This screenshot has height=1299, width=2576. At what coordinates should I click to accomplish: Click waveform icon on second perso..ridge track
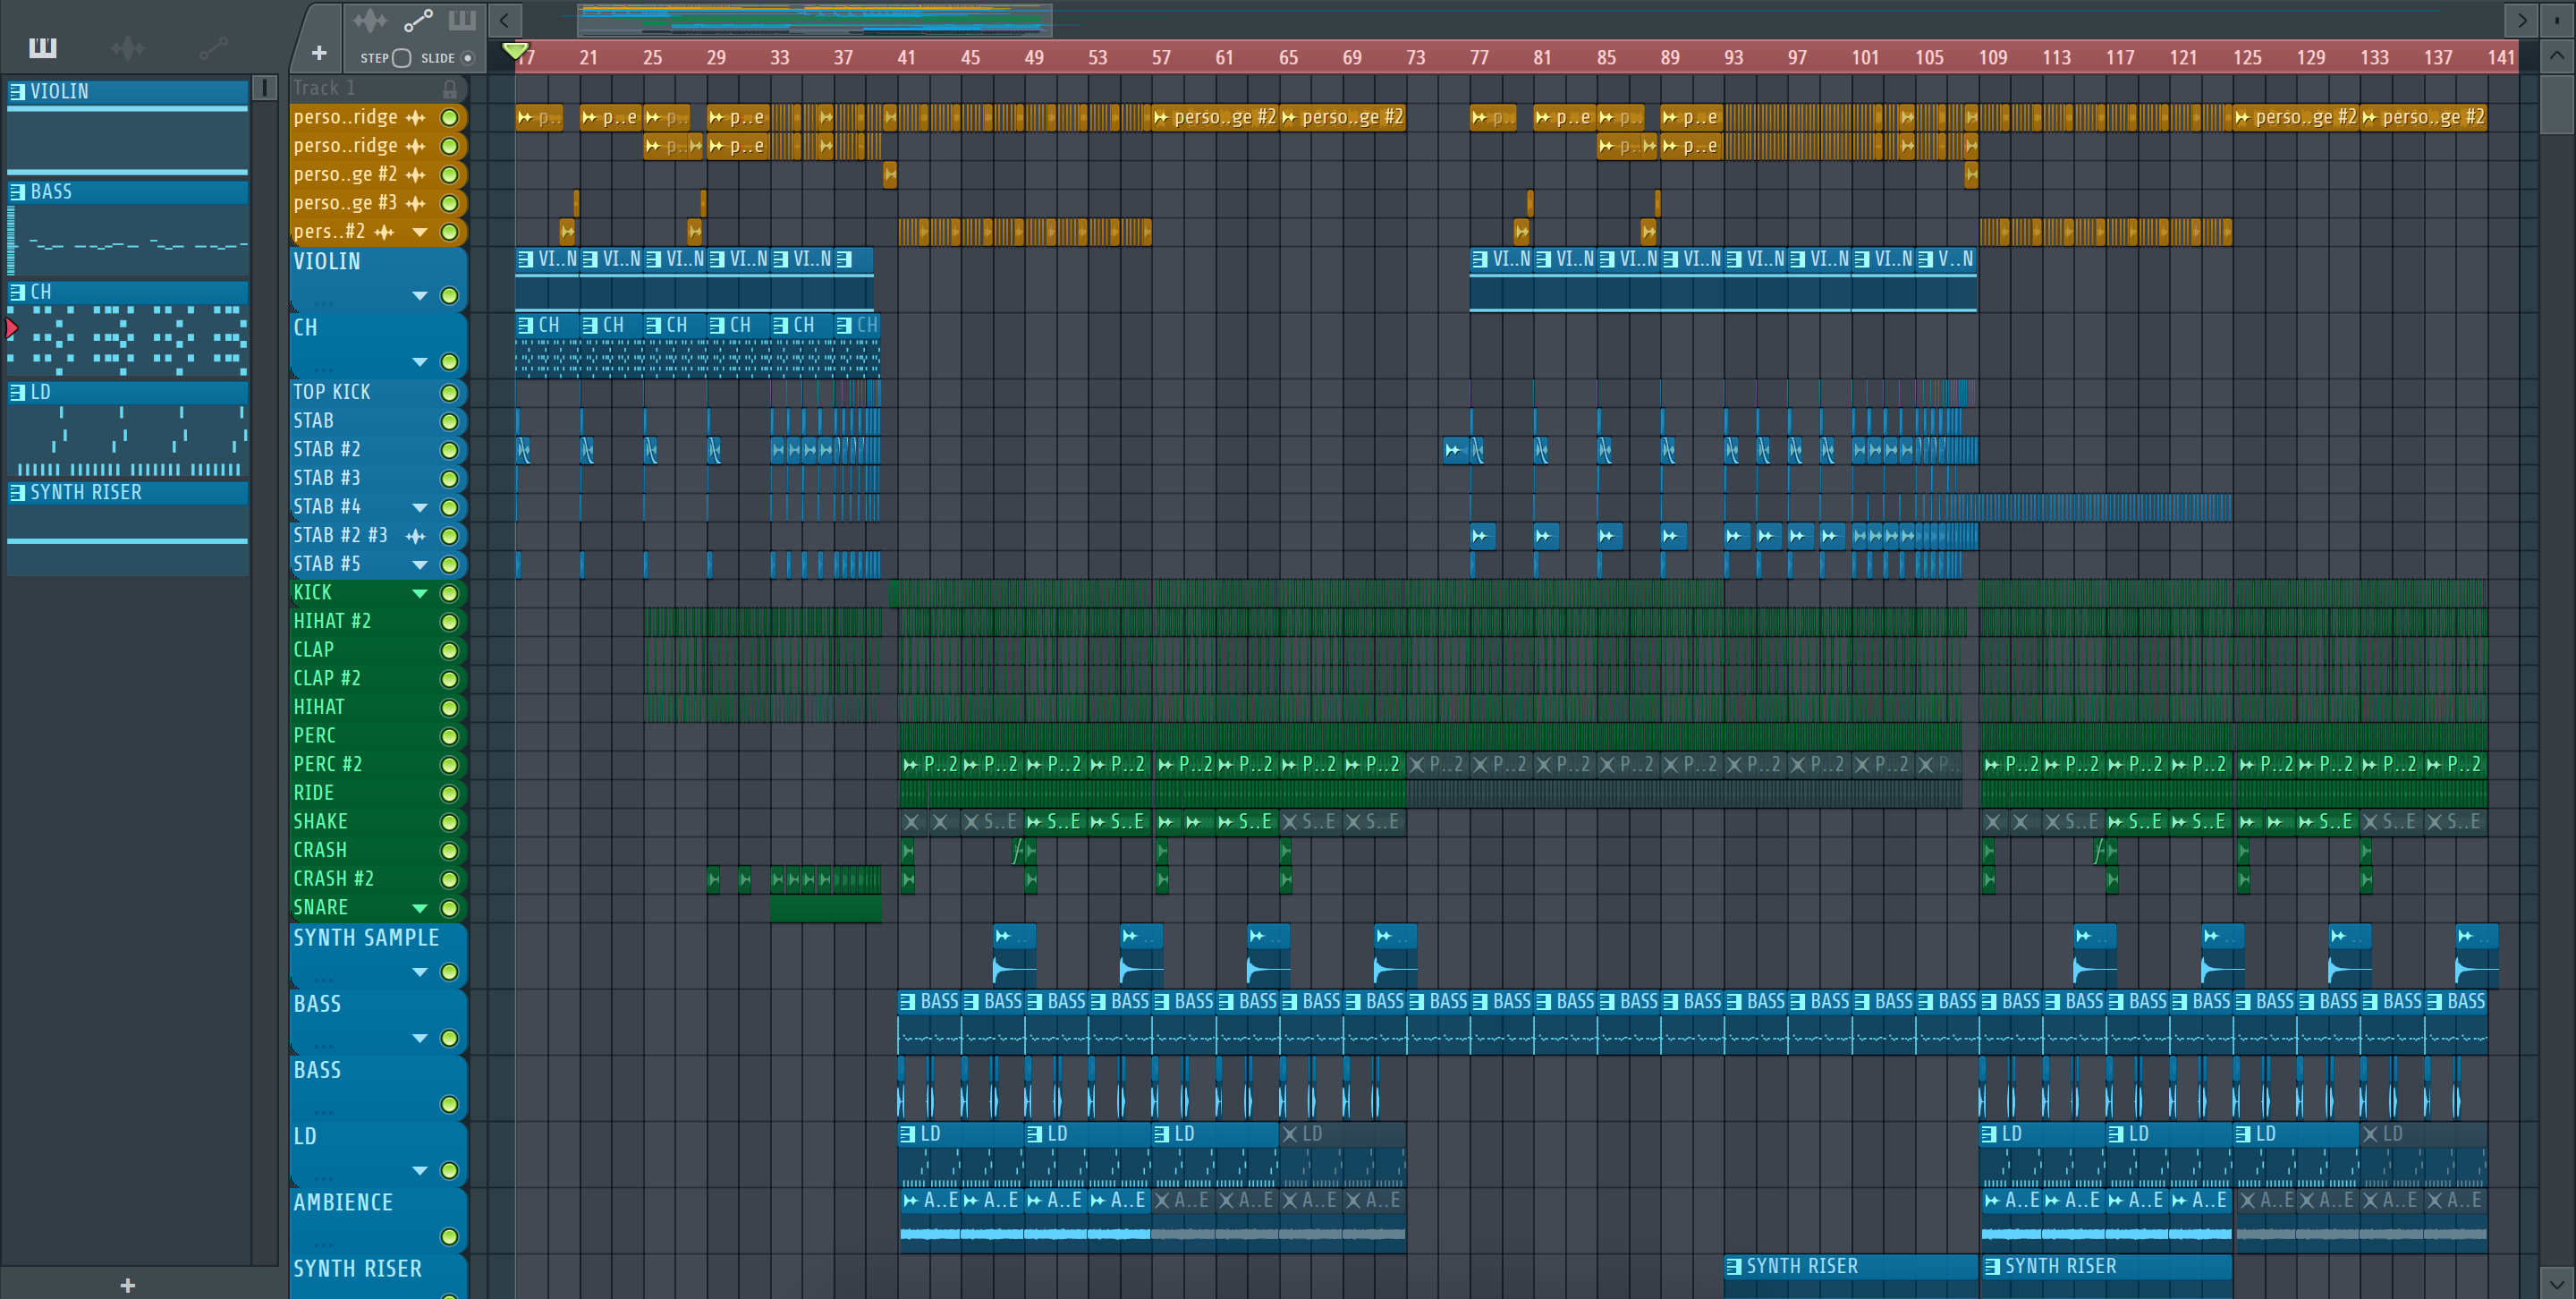click(416, 146)
